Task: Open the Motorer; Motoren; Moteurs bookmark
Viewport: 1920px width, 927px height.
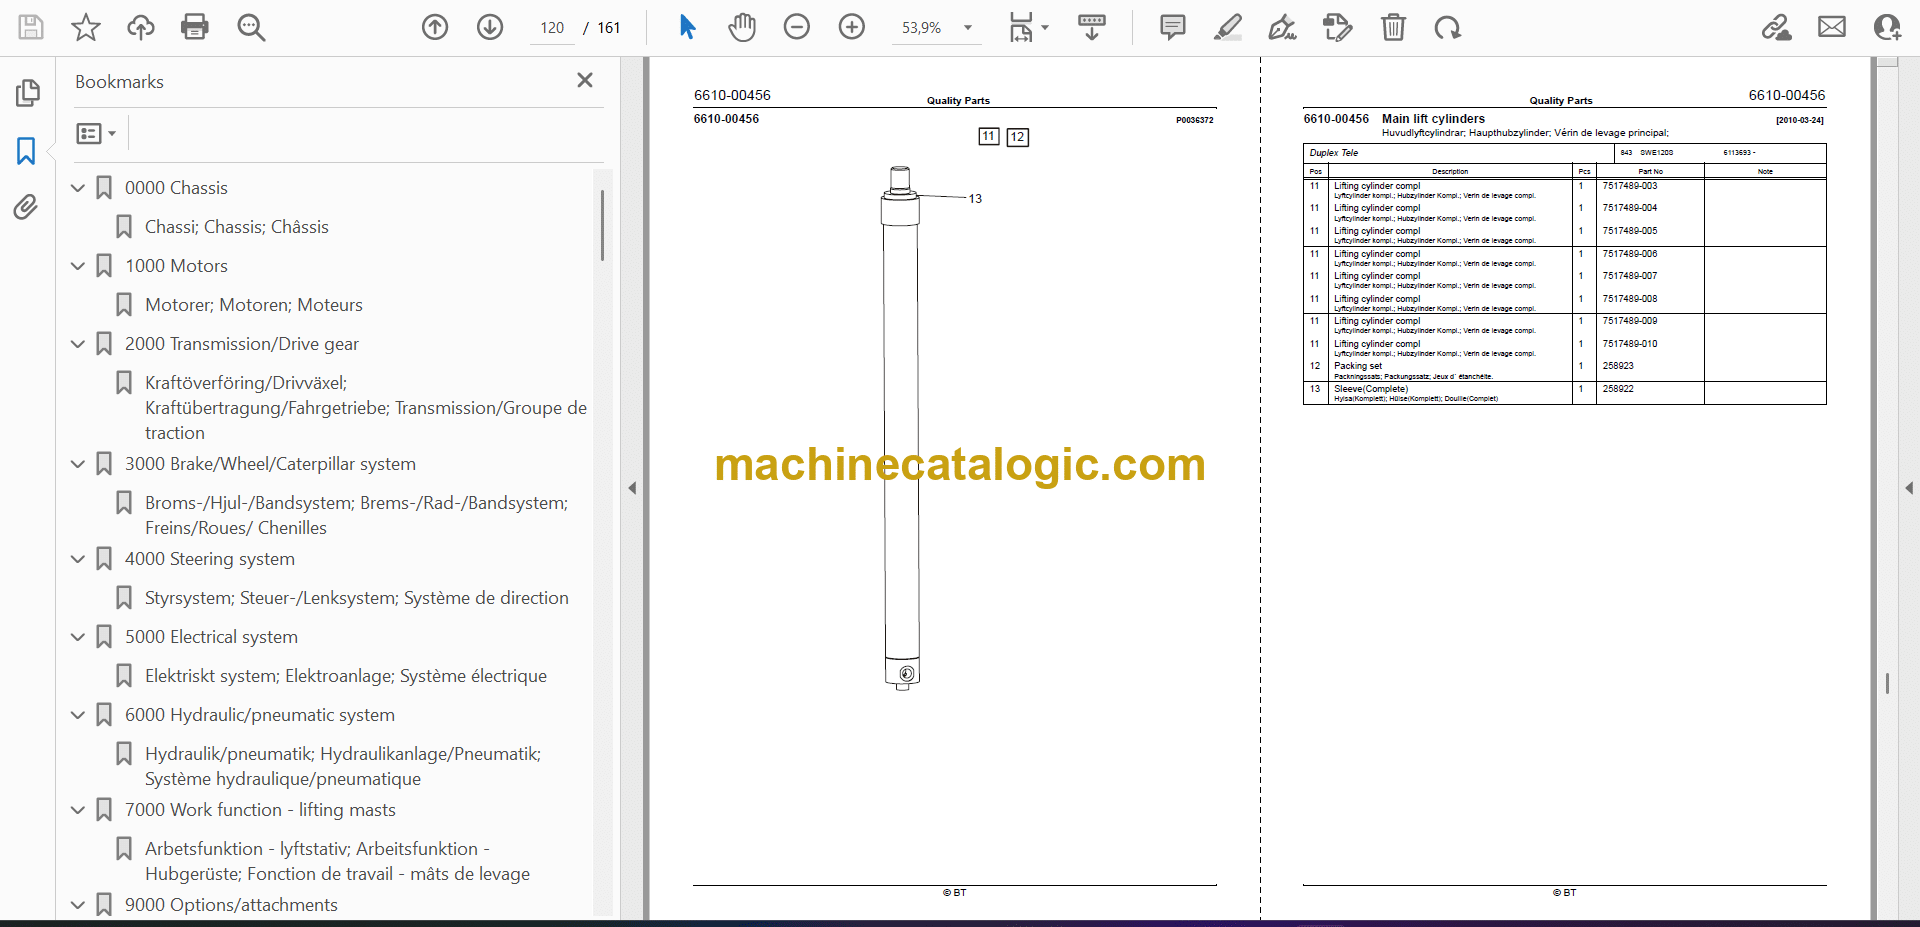Action: [253, 305]
